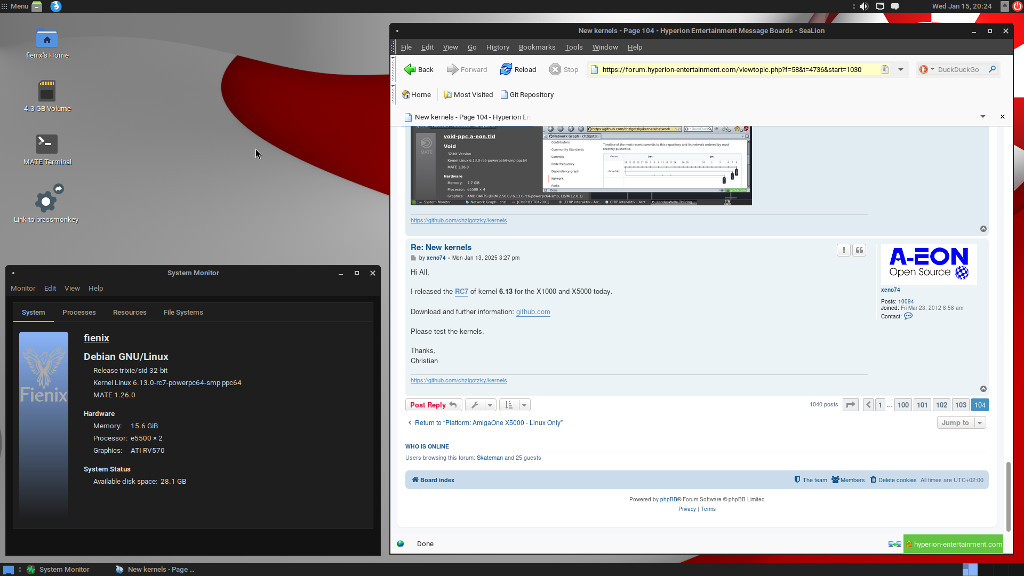Switch to the Processes tab
Viewport: 1024px width, 576px height.
tap(79, 313)
